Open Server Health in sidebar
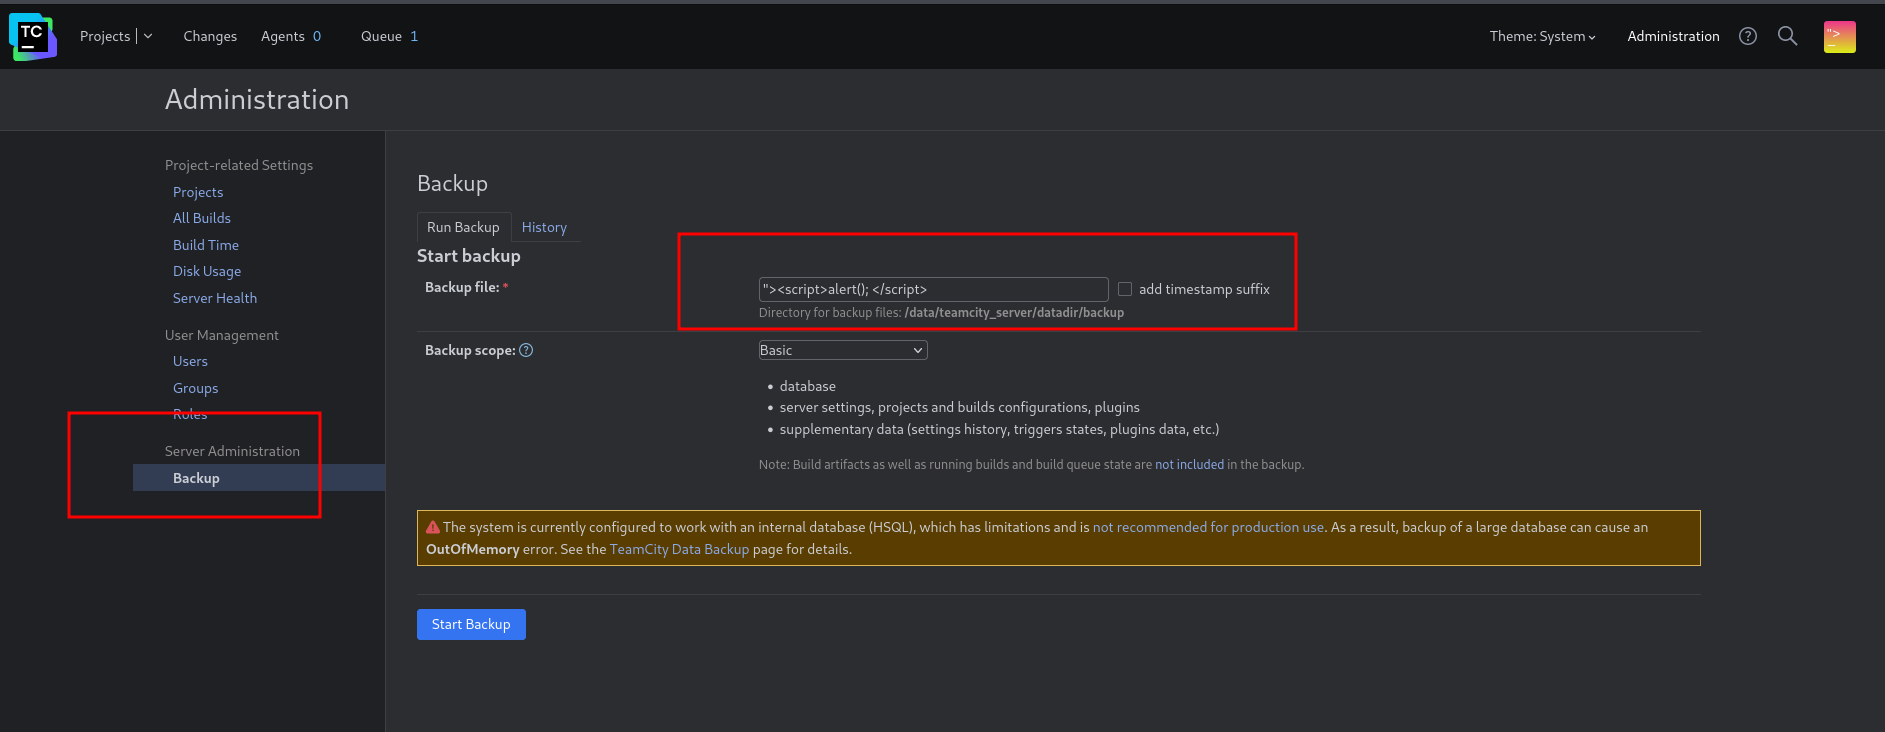Image resolution: width=1885 pixels, height=732 pixels. (215, 298)
